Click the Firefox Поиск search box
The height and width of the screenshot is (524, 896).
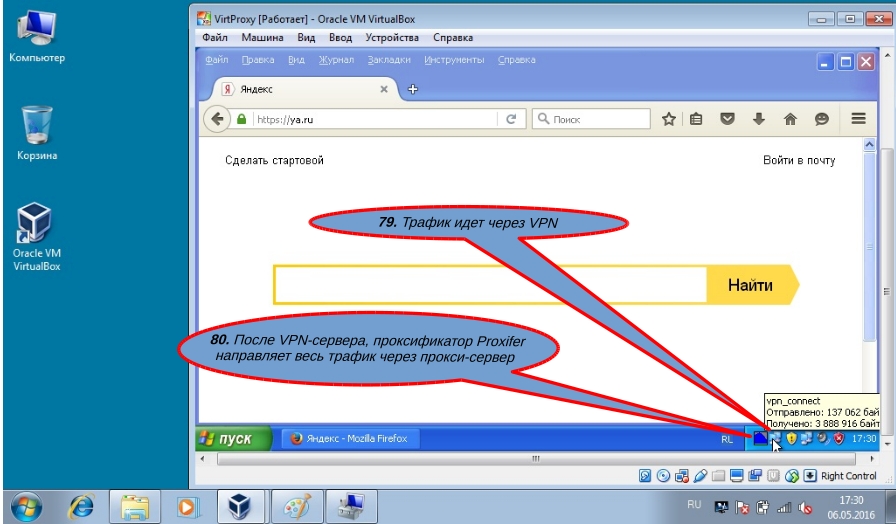pos(591,119)
